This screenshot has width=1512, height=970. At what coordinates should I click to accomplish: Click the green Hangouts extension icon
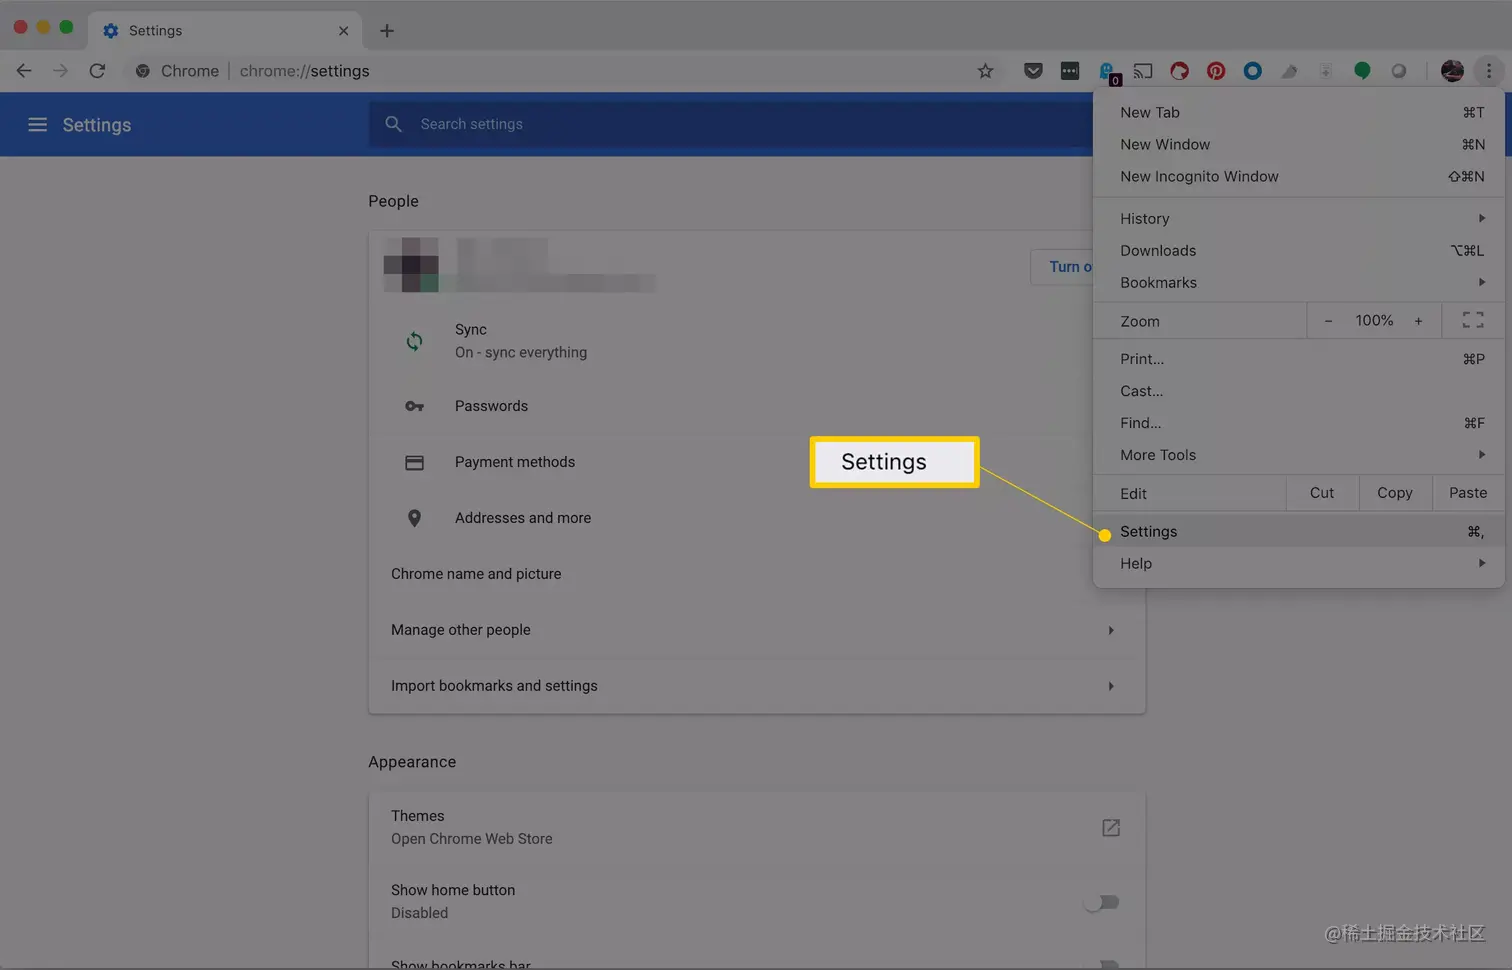click(x=1362, y=70)
